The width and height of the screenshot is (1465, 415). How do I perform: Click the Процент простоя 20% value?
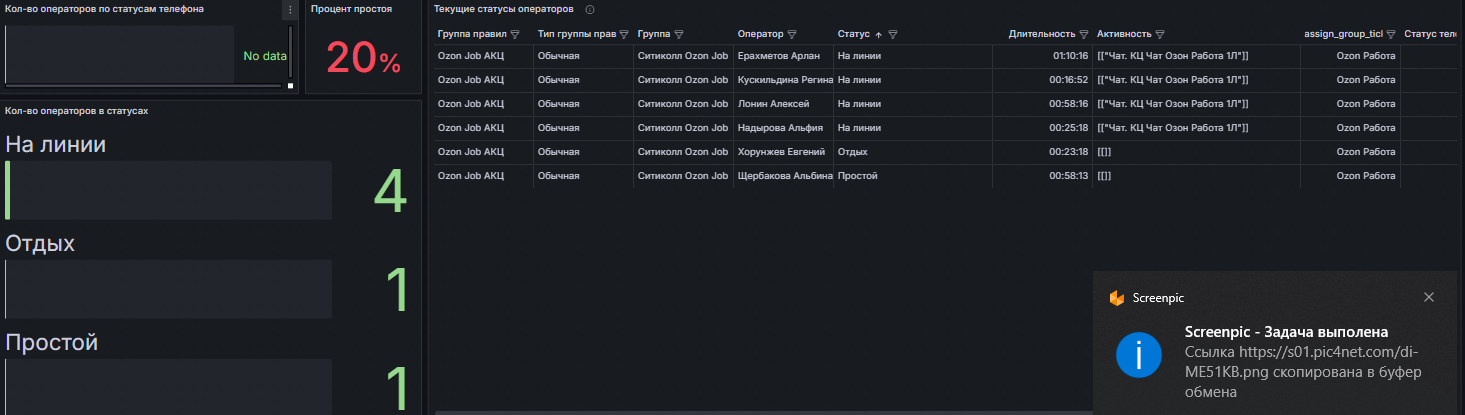(x=363, y=59)
